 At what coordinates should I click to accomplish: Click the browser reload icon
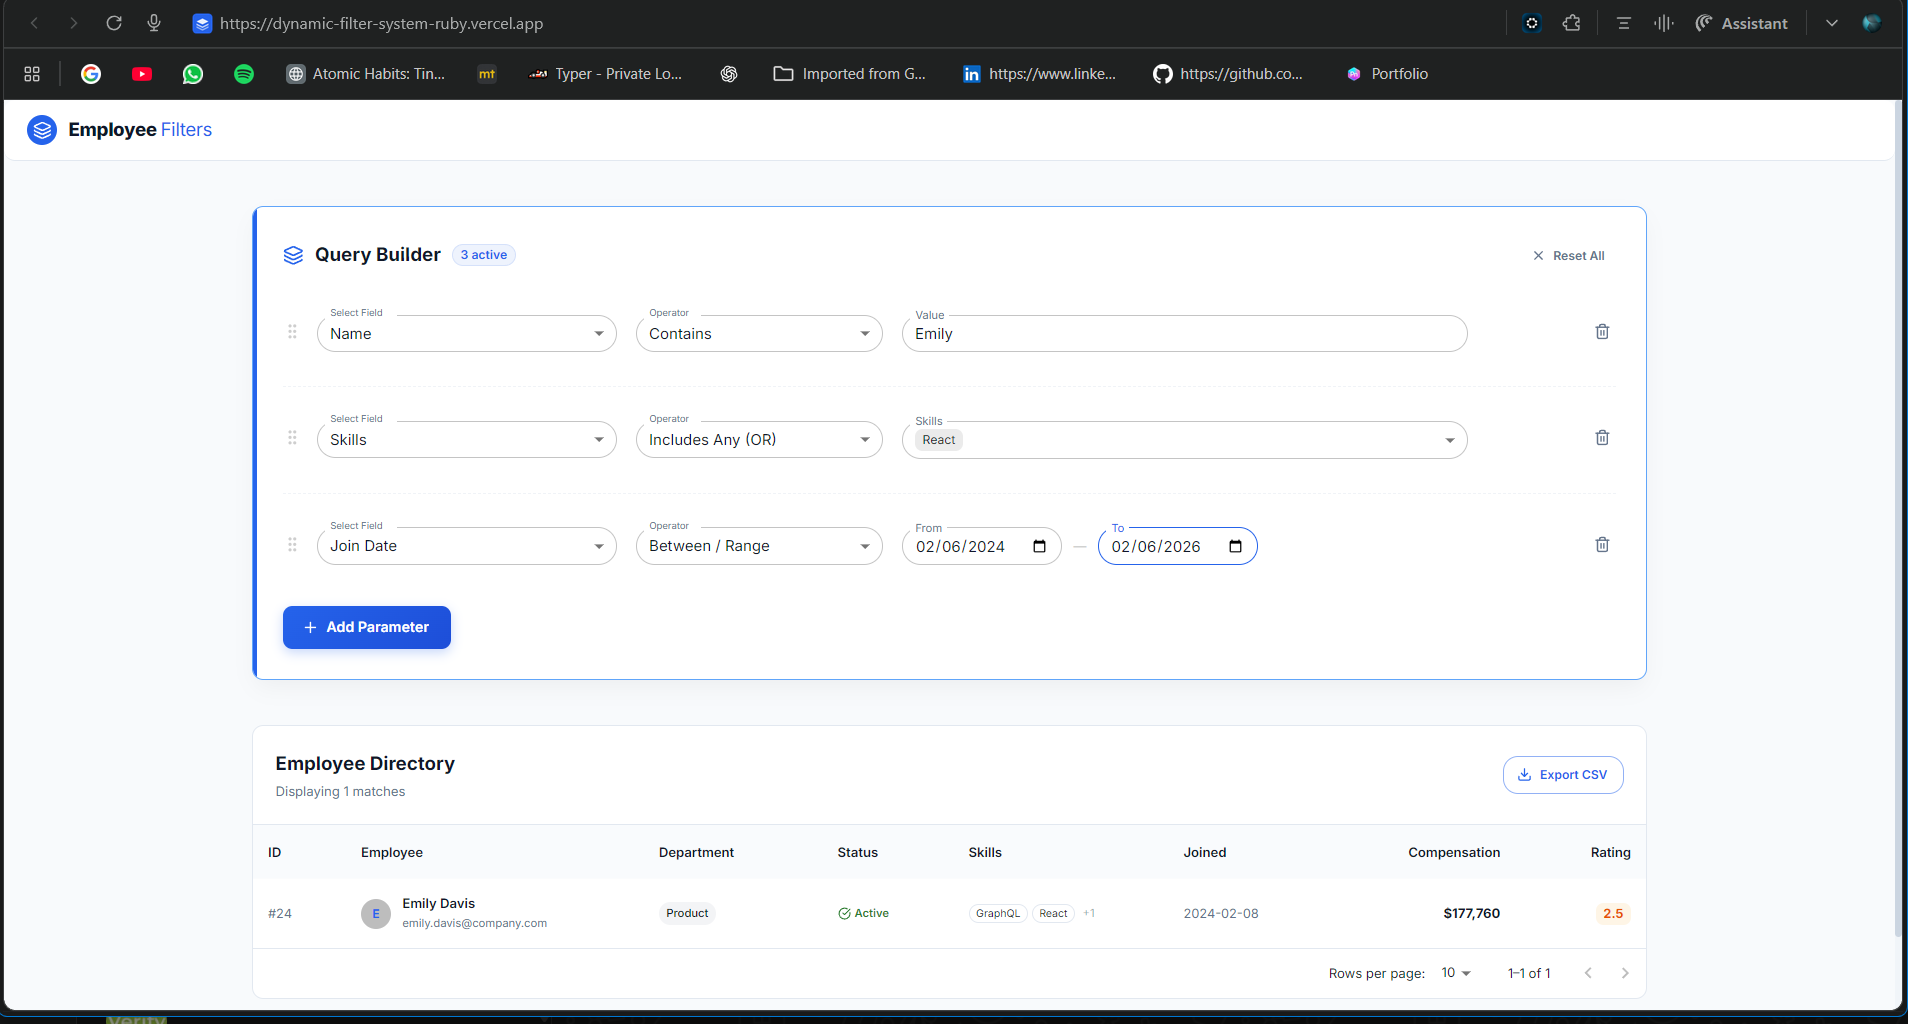click(x=114, y=23)
